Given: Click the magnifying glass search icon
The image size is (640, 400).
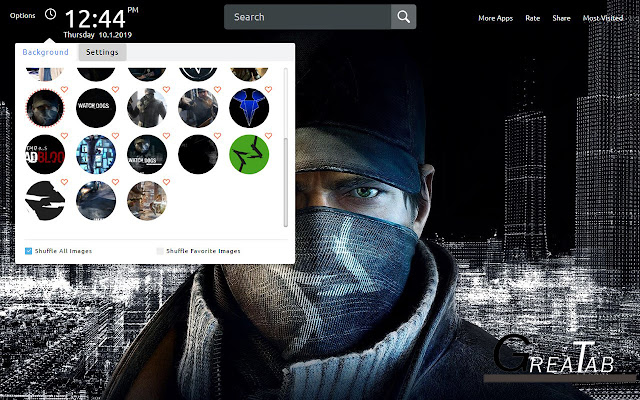Looking at the screenshot, I should pos(403,17).
